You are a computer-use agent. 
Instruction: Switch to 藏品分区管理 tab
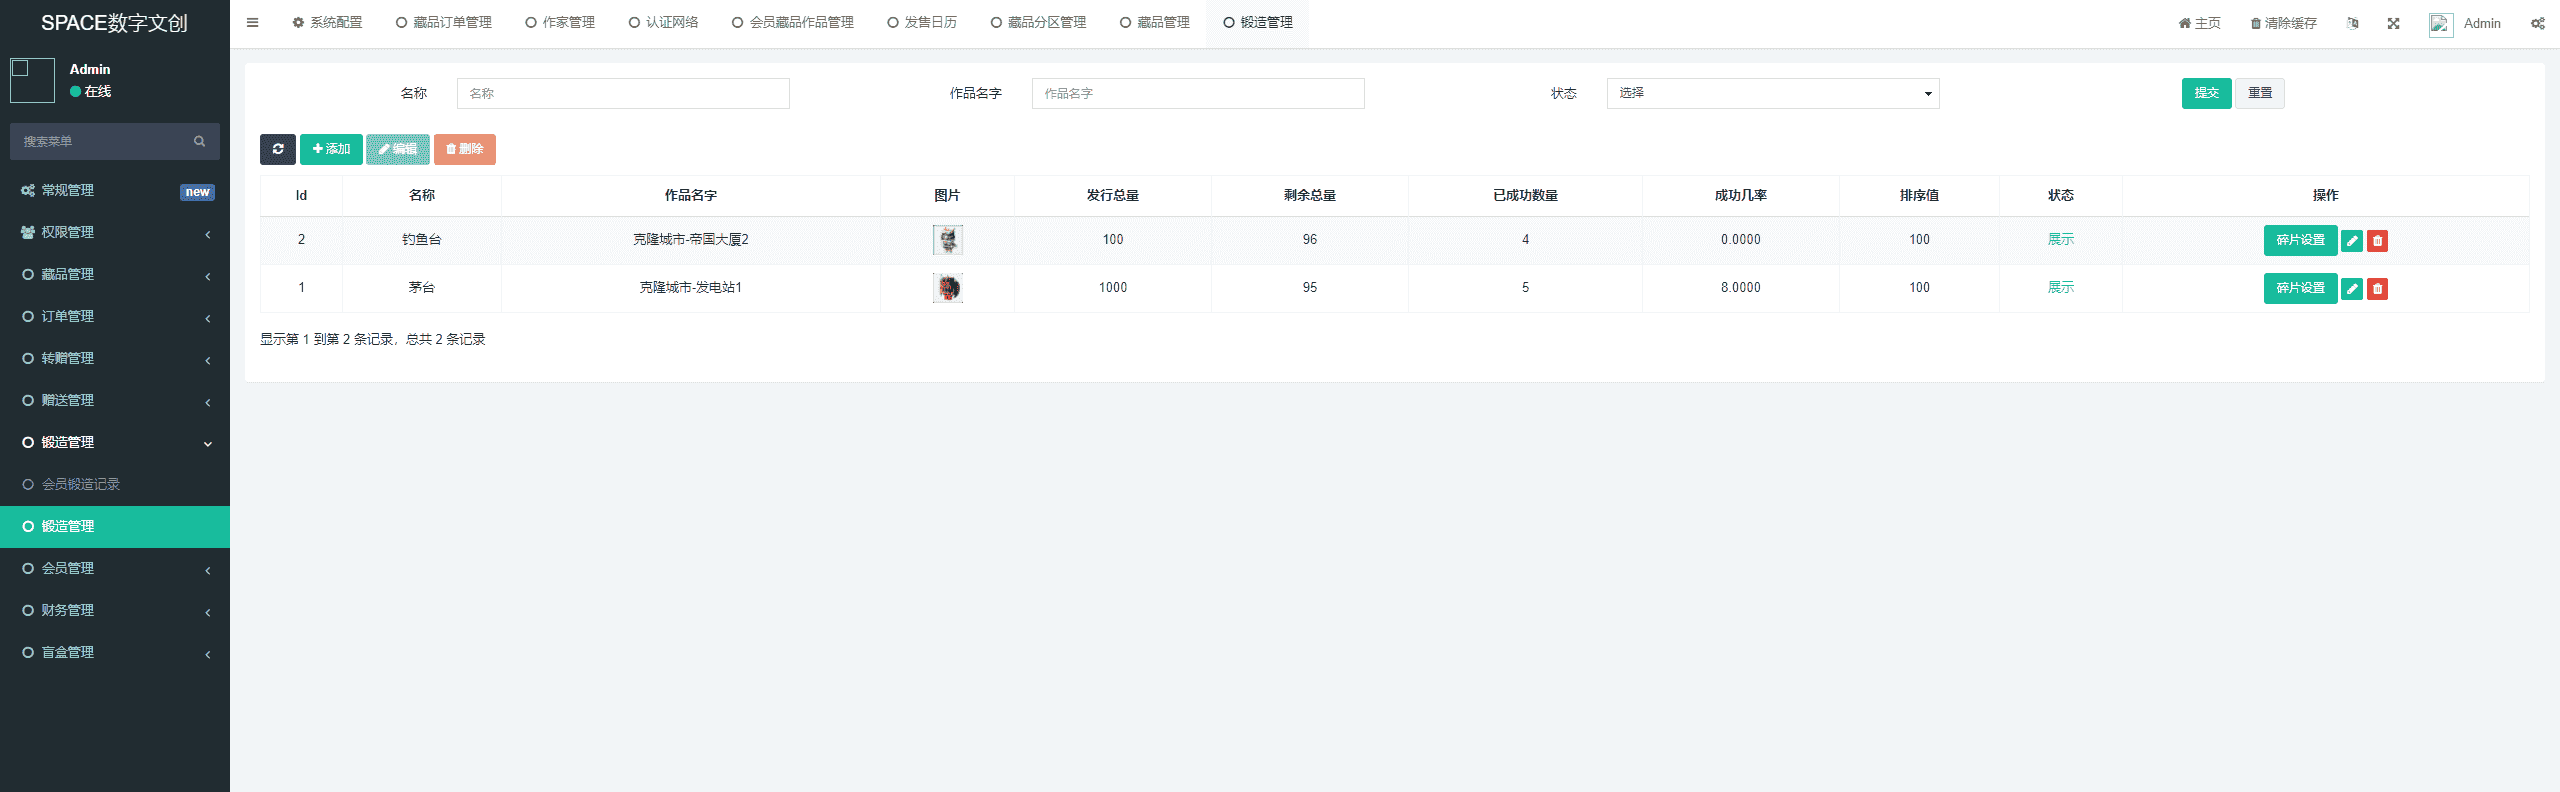(x=1038, y=23)
